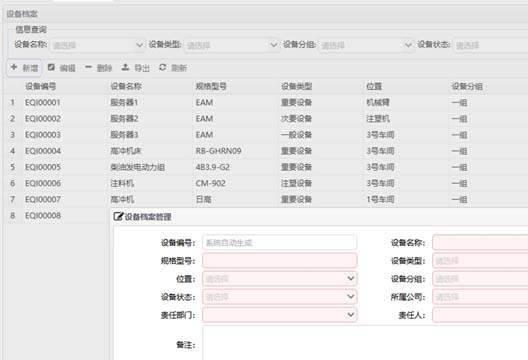The height and width of the screenshot is (360, 528).
Task: Open the 所属公司 select in the form
Action: [480, 297]
